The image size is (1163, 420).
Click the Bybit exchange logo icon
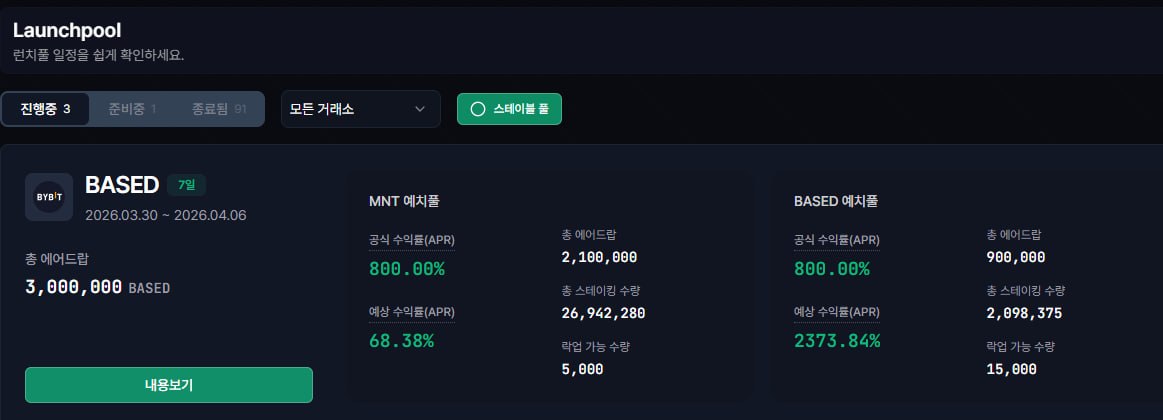pyautogui.click(x=49, y=197)
